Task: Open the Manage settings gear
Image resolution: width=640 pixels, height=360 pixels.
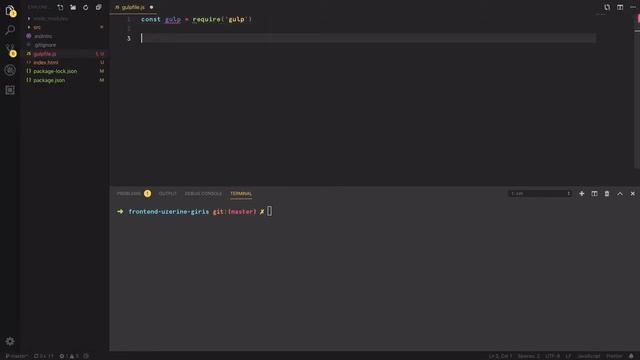Action: [x=10, y=341]
